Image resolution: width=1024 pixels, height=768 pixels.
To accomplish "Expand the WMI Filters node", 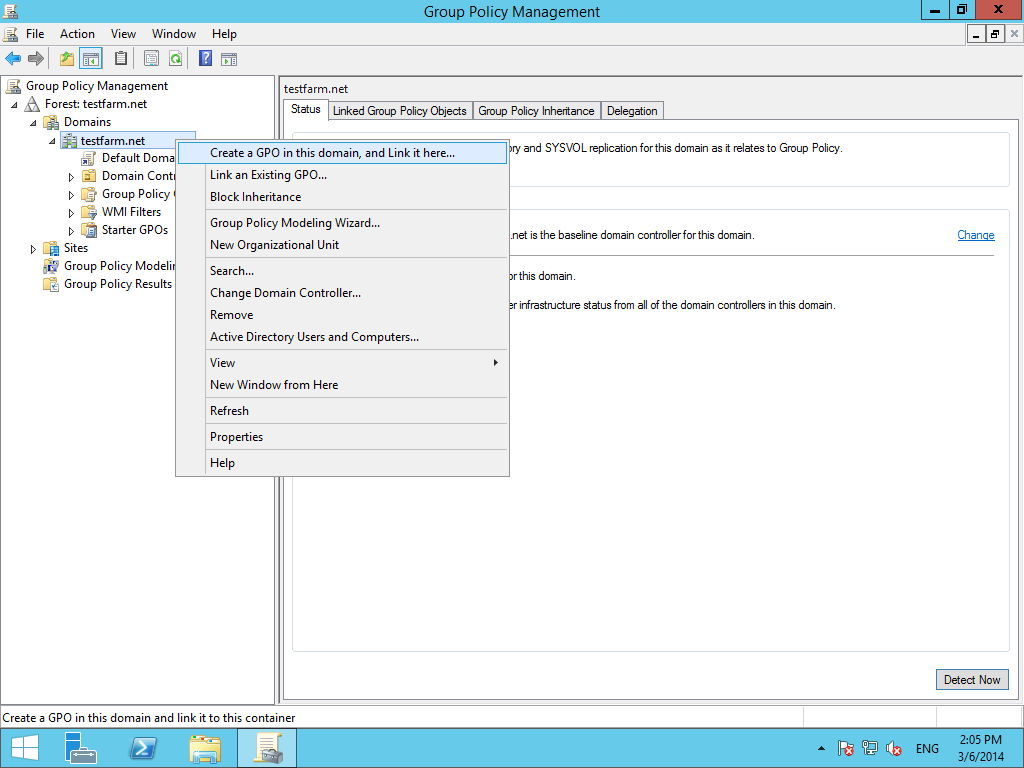I will [71, 213].
